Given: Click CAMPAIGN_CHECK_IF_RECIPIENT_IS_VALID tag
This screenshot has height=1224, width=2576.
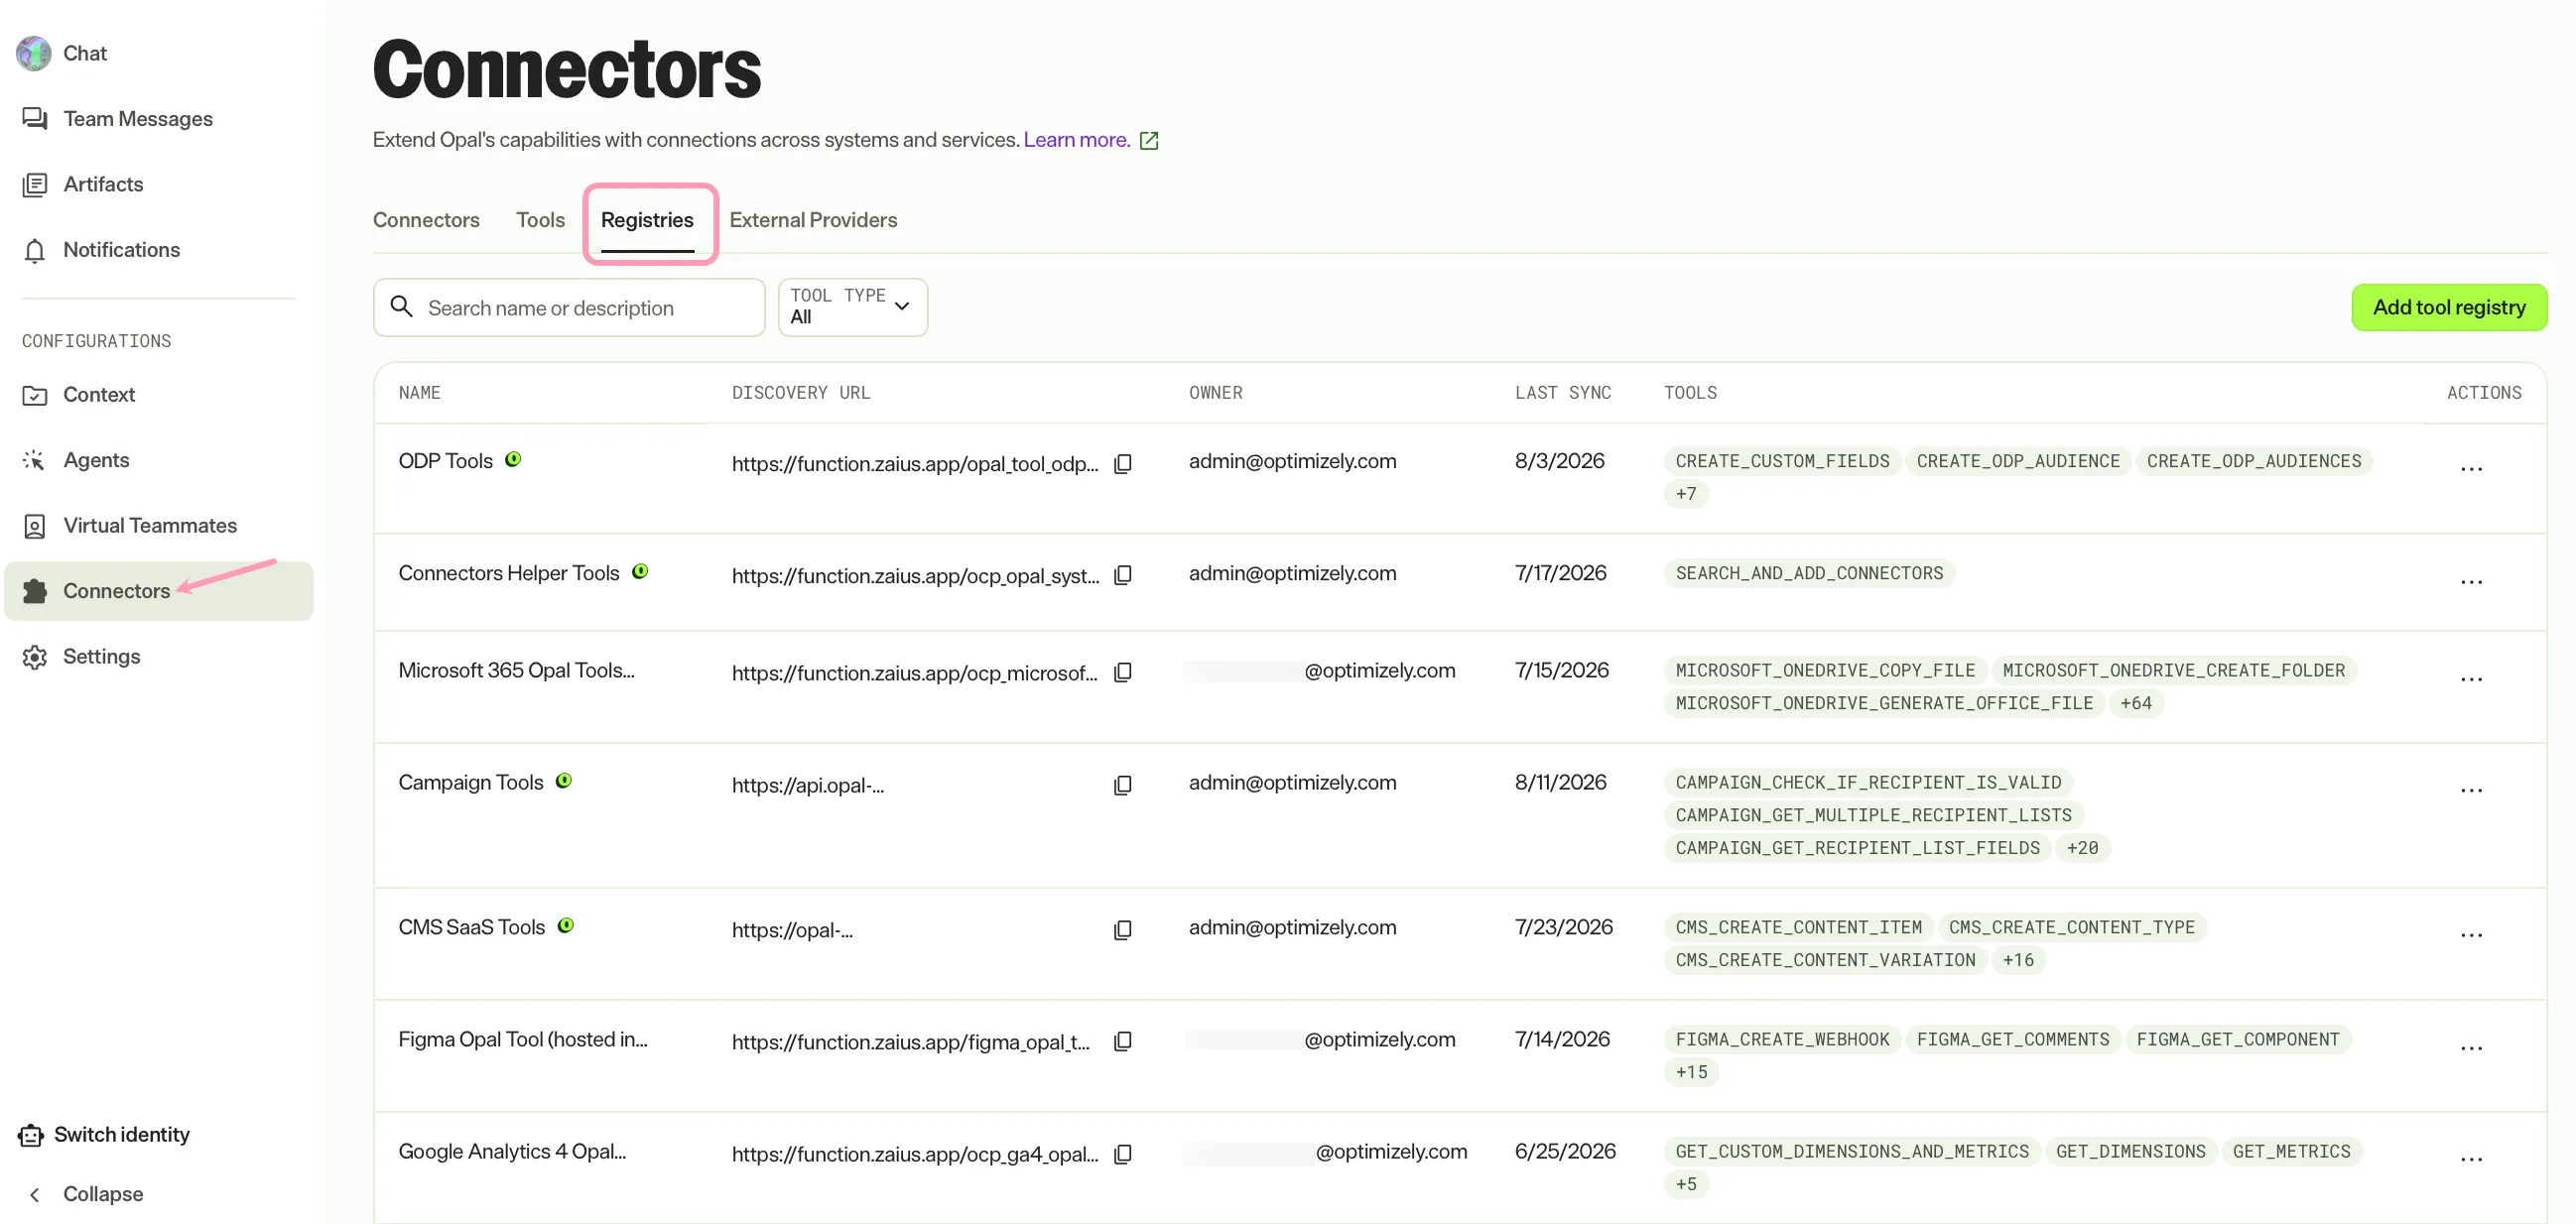Looking at the screenshot, I should pos(1868,782).
